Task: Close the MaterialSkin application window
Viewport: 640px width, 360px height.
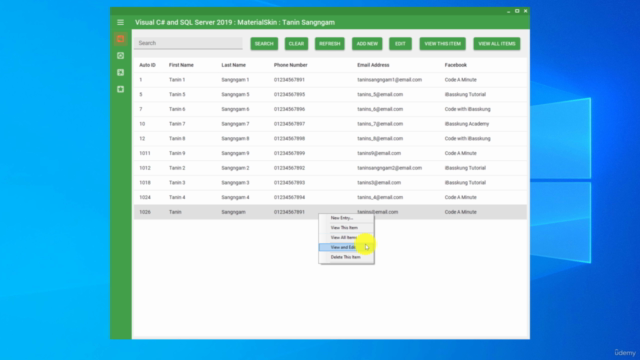Action: pyautogui.click(x=526, y=11)
